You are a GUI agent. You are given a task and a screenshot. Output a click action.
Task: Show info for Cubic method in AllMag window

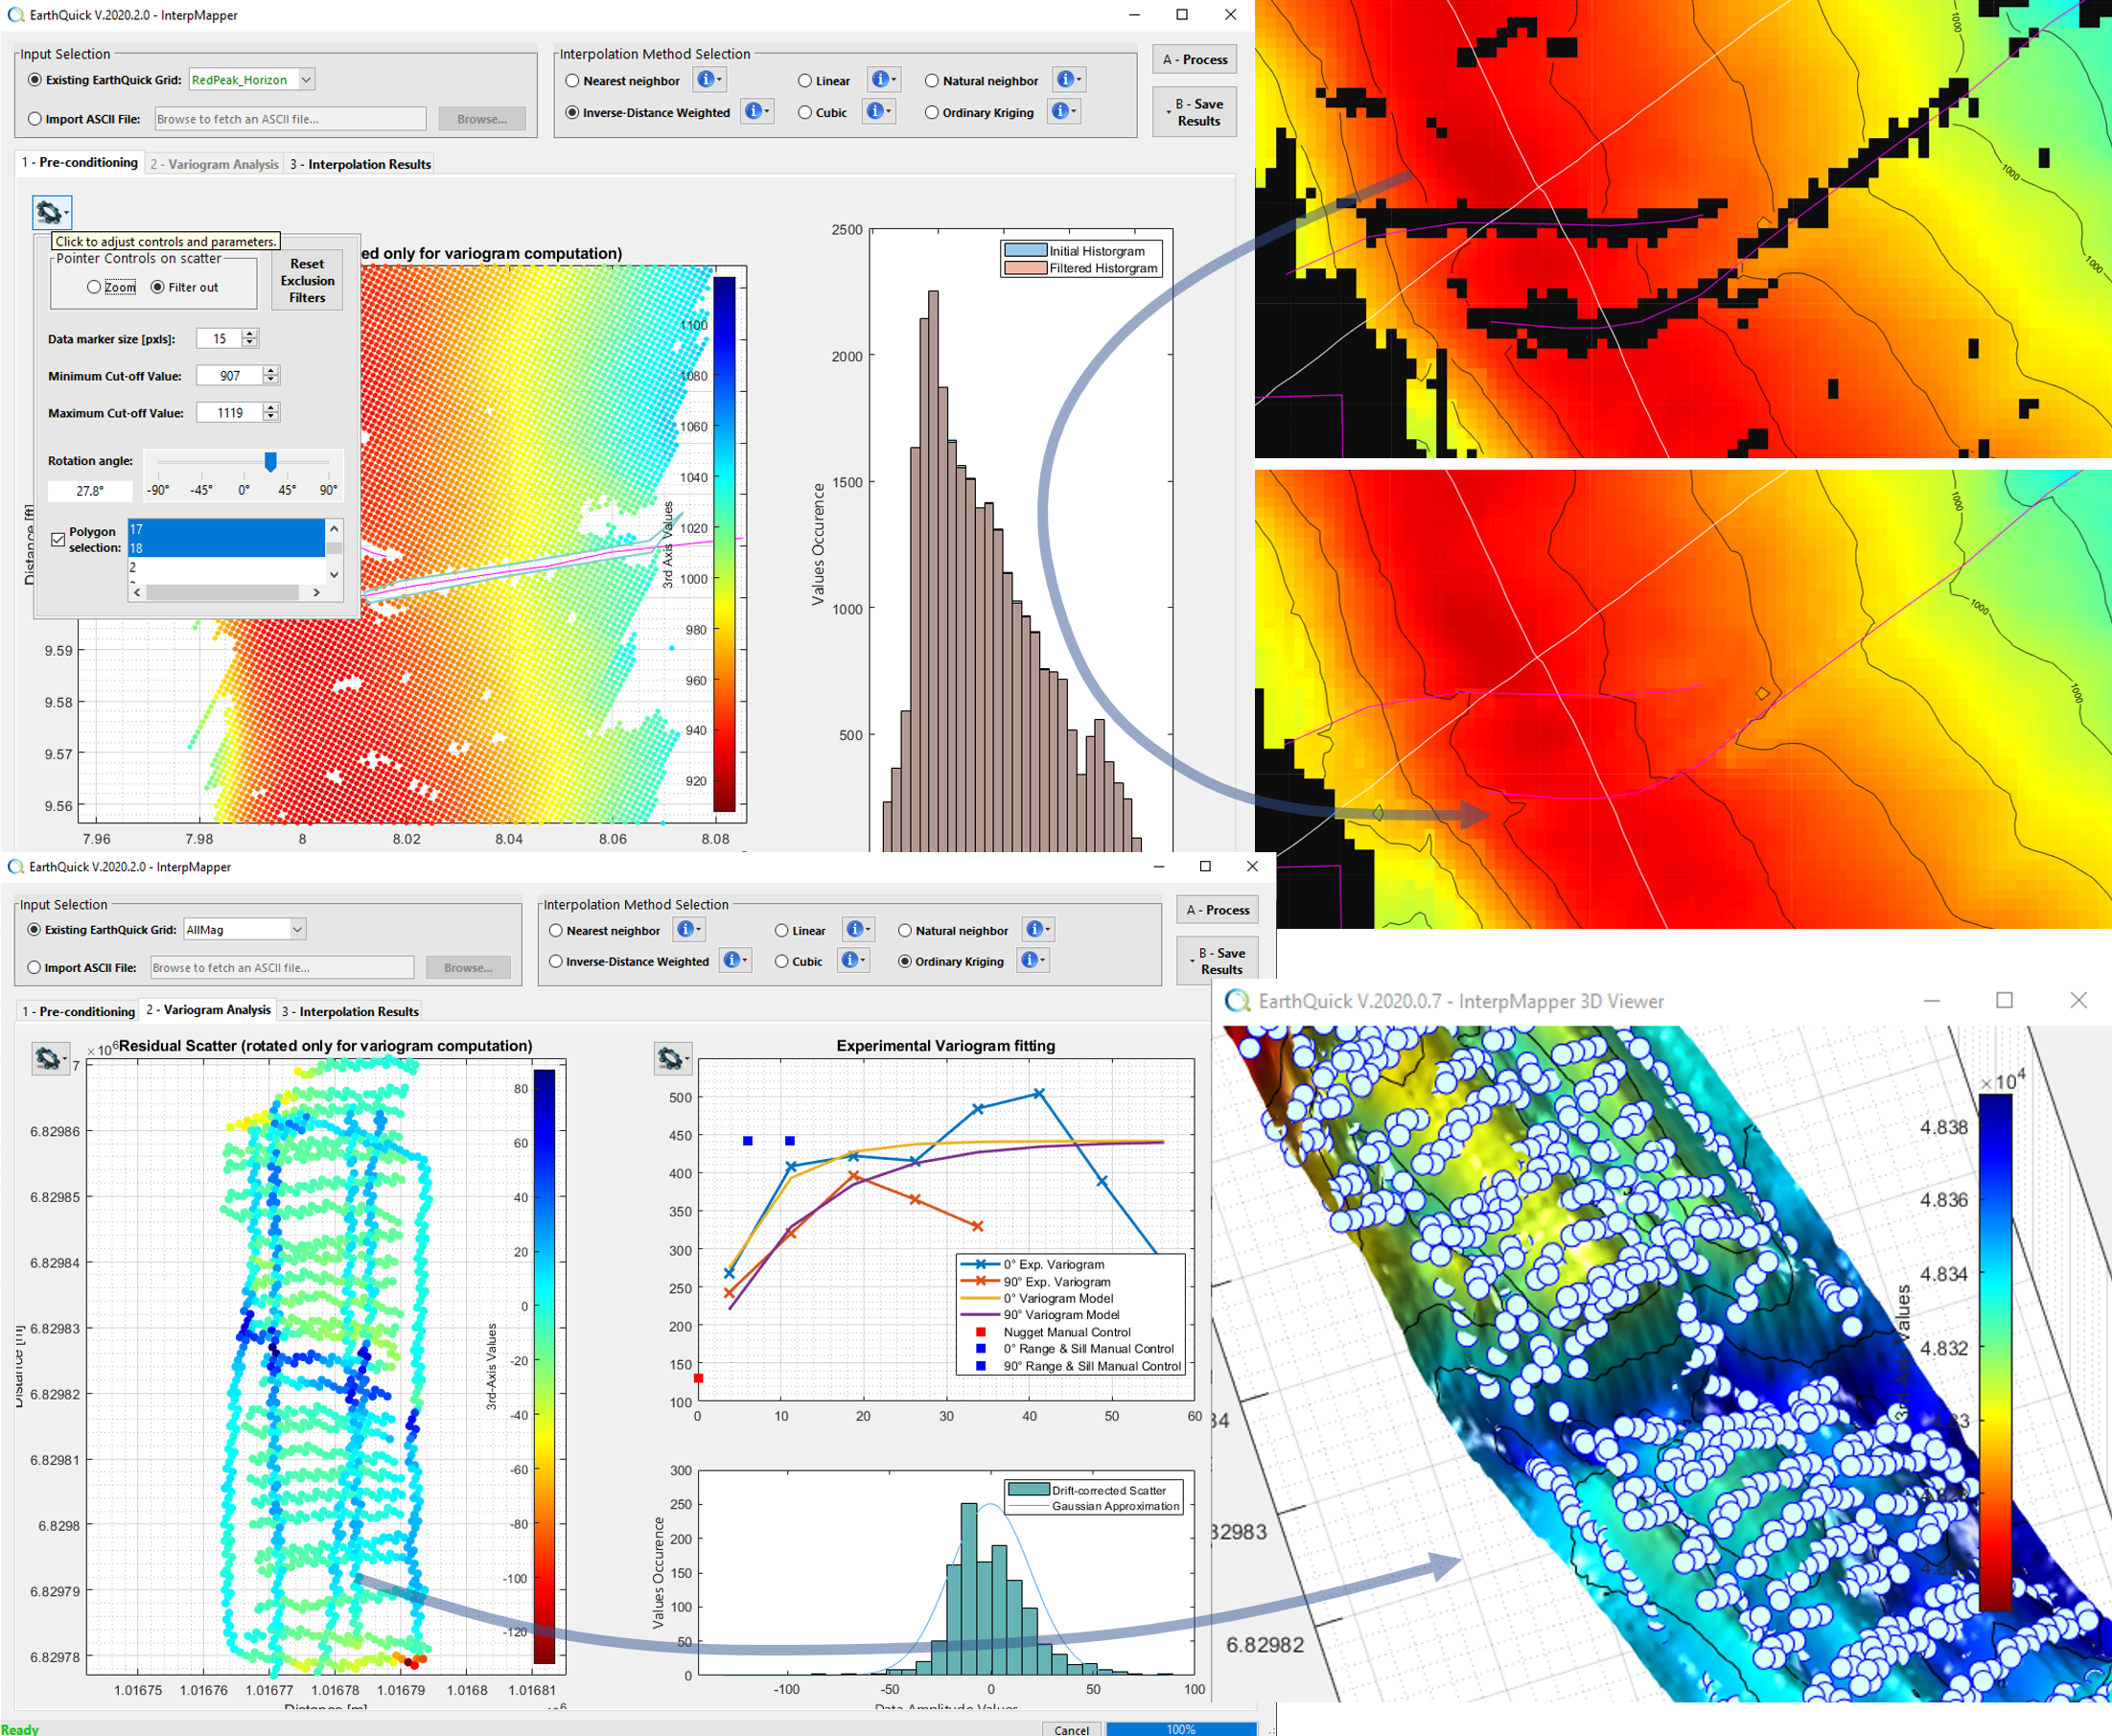click(x=853, y=961)
